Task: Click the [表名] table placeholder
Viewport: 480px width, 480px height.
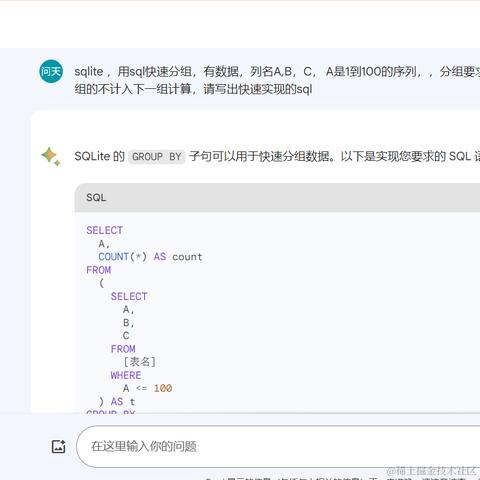Action: [x=139, y=362]
